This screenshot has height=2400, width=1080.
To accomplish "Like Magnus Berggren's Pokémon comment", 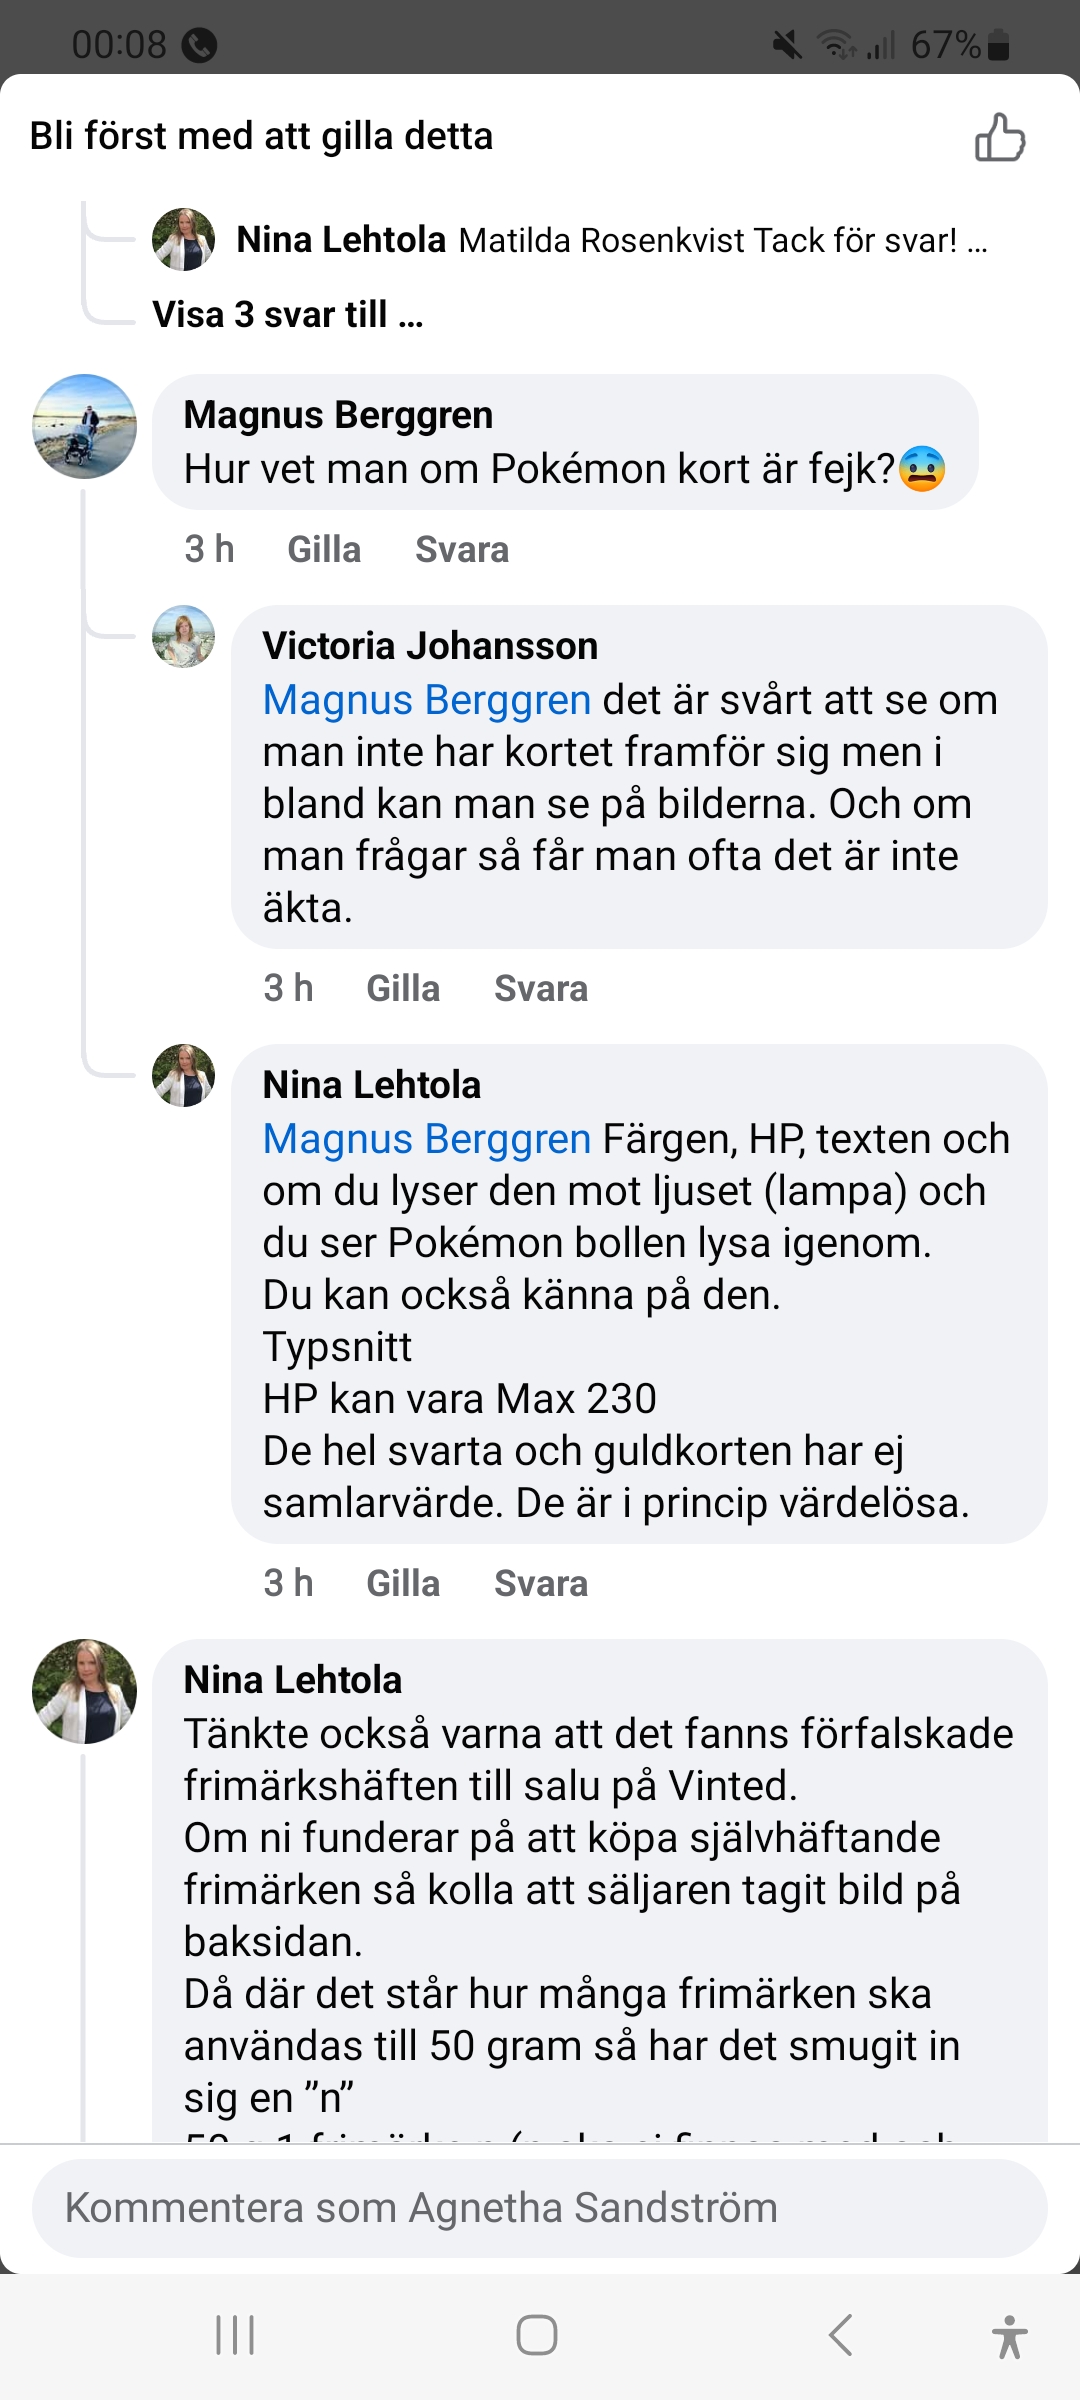I will click(x=323, y=550).
